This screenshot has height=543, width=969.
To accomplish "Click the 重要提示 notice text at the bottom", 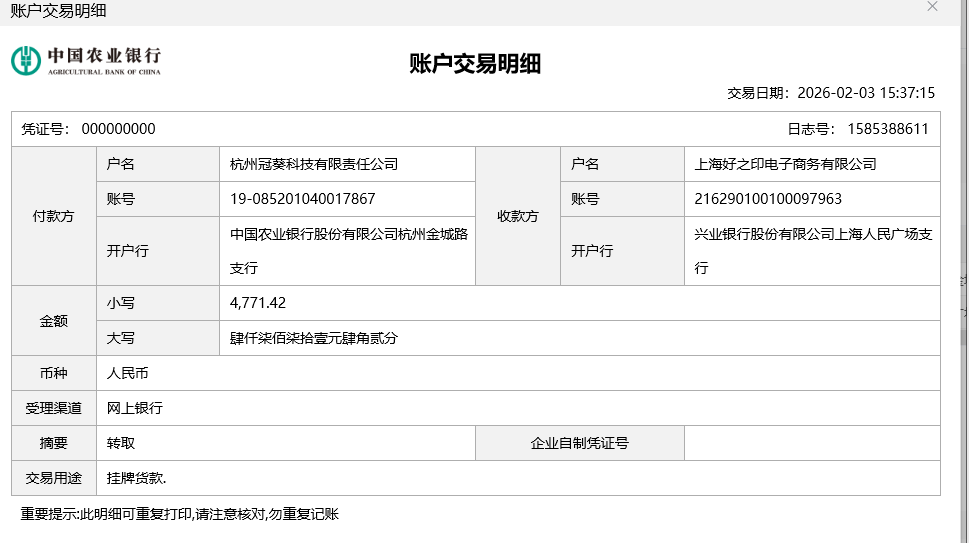I will (180, 514).
